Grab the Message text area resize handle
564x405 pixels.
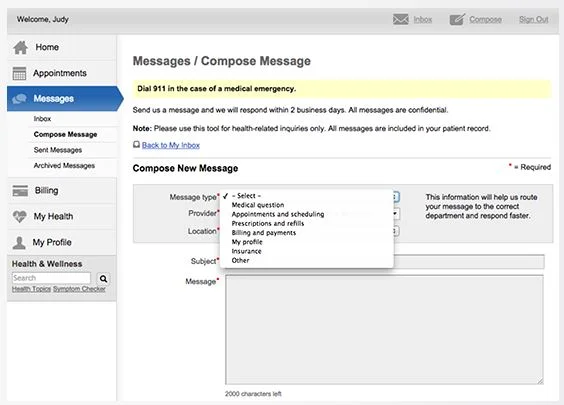point(540,381)
